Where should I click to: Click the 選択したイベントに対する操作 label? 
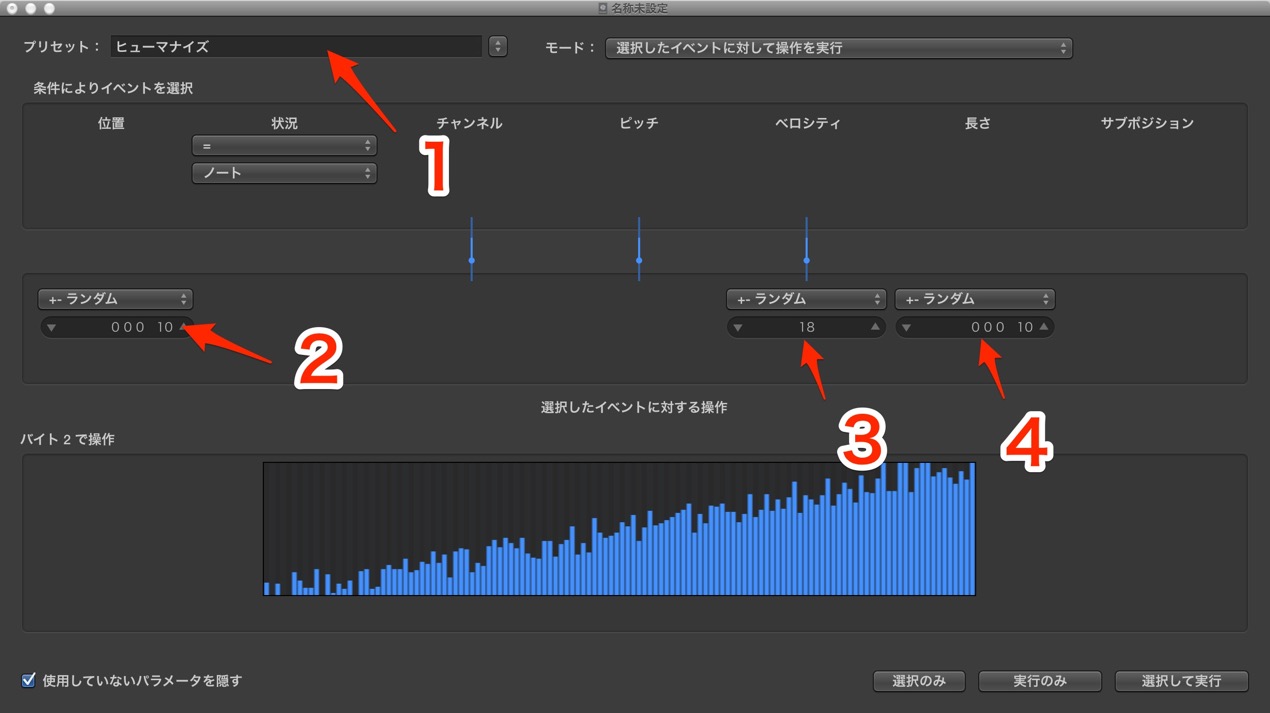(x=634, y=408)
